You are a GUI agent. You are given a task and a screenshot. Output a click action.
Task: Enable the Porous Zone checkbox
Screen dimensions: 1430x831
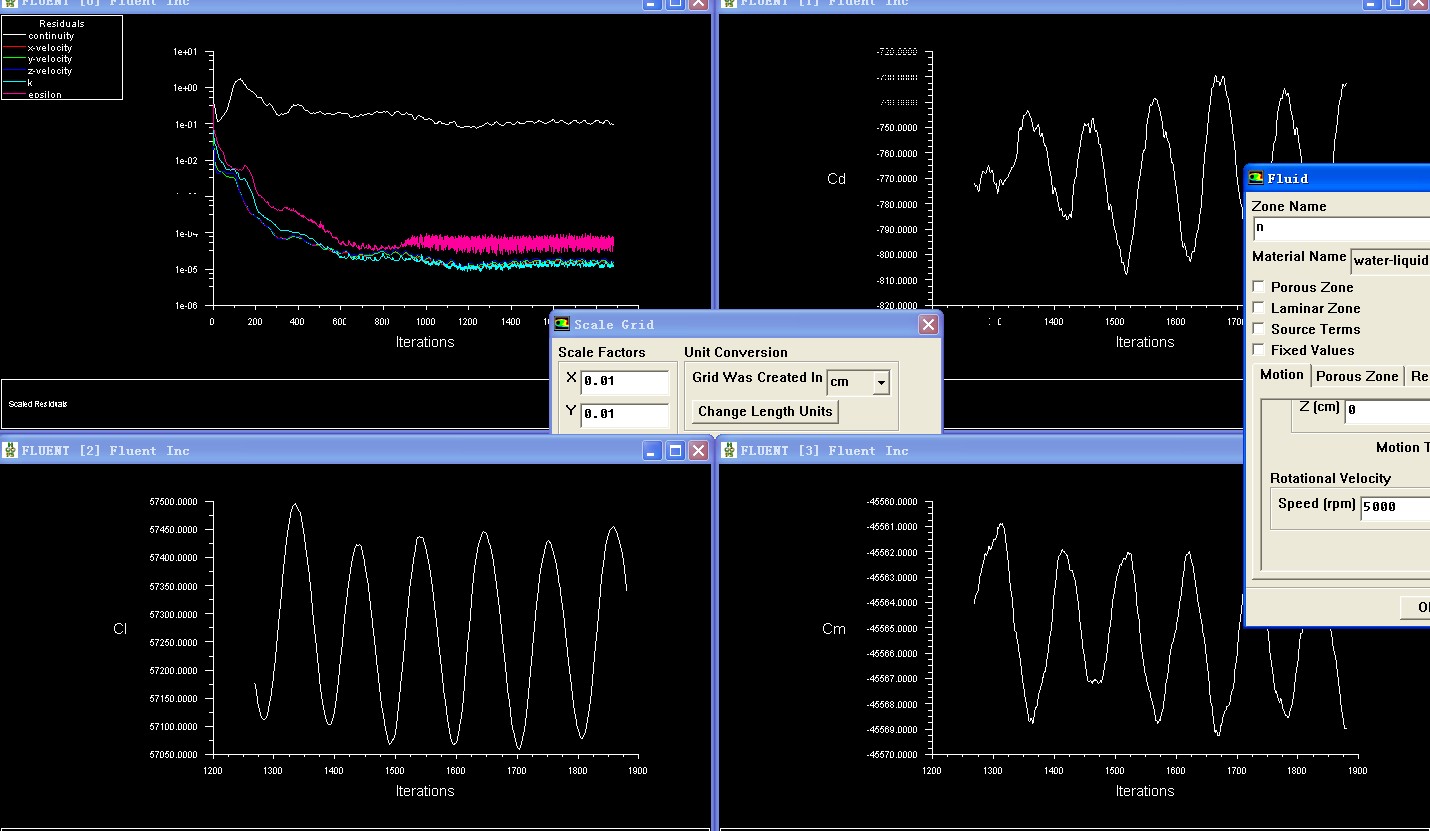1259,287
